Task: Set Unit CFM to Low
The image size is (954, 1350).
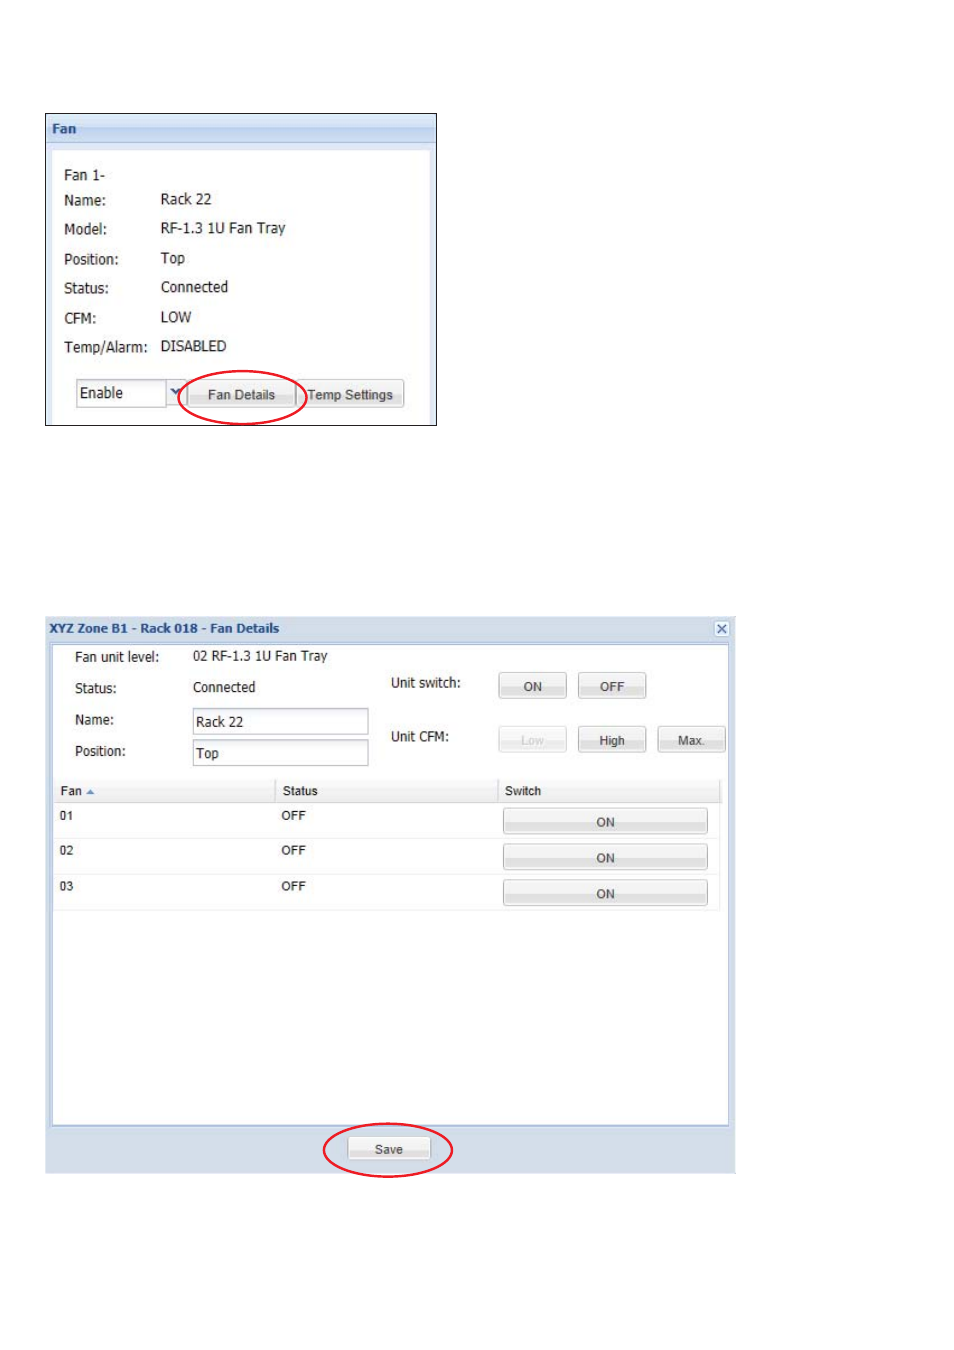Action: point(532,740)
